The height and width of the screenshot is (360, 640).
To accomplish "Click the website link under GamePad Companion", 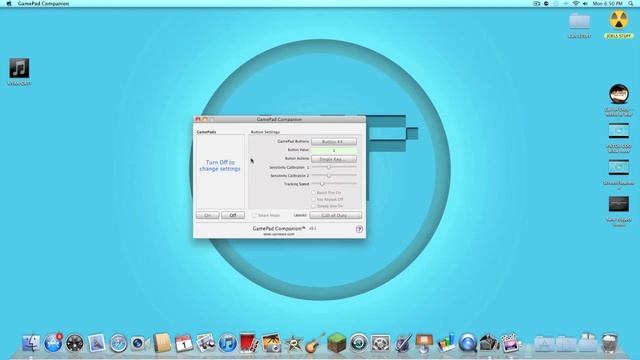I will coord(279,234).
